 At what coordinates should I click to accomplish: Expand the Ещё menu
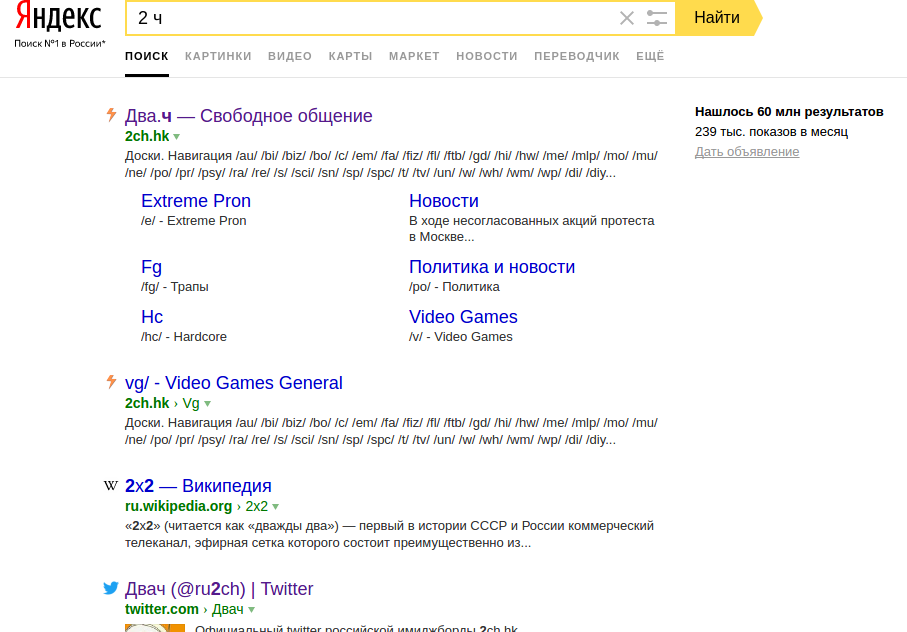coord(650,56)
